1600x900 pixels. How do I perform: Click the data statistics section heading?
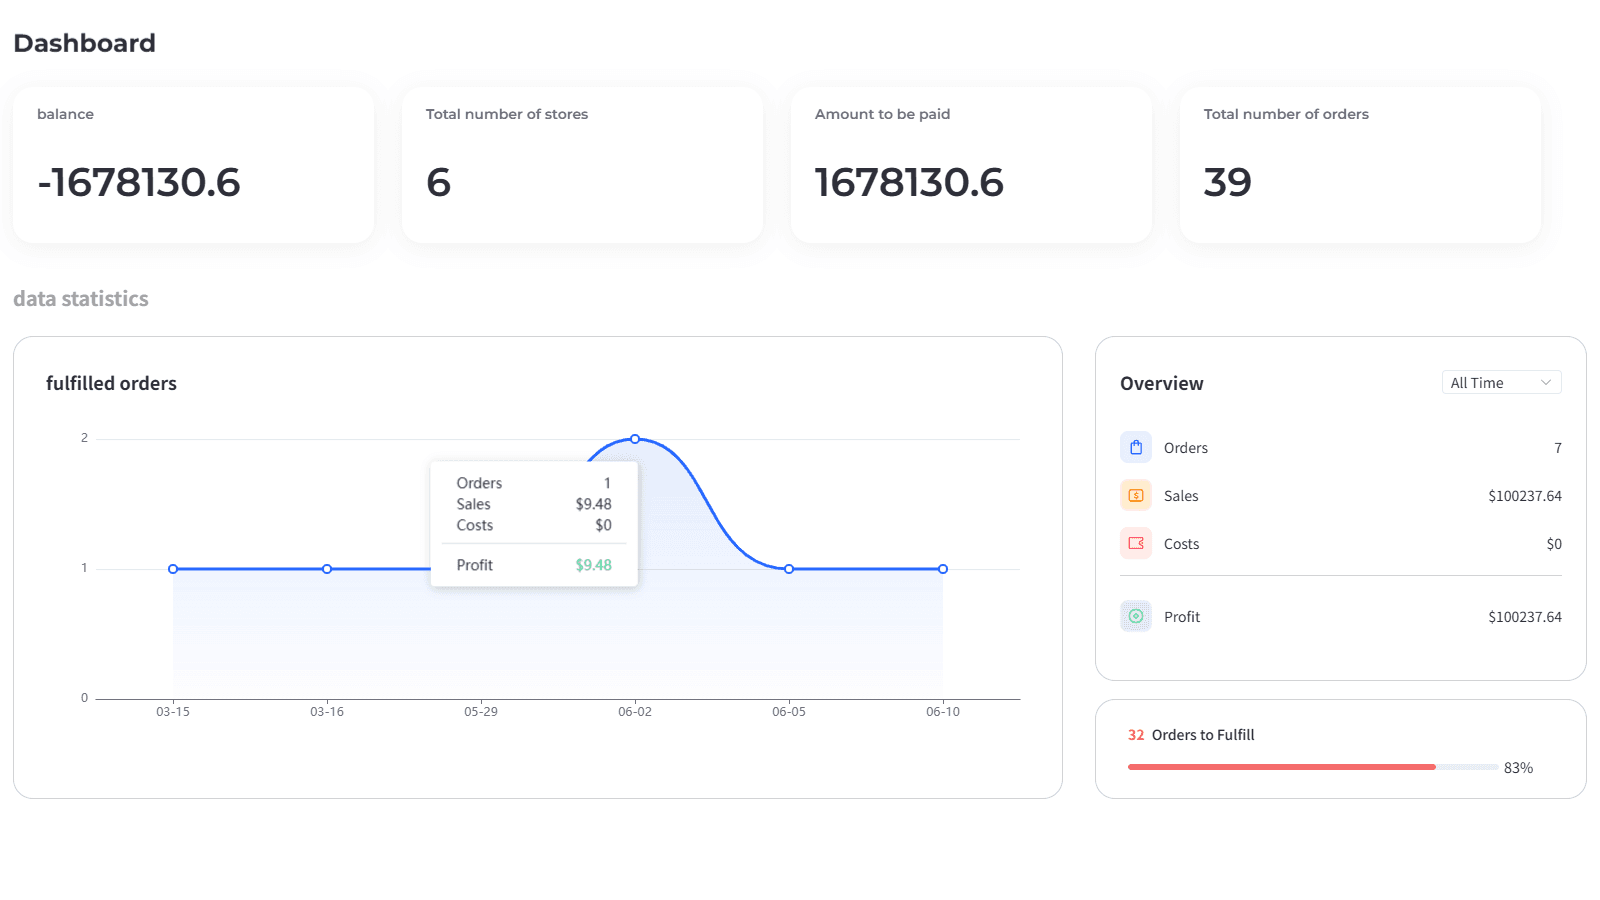tap(81, 299)
